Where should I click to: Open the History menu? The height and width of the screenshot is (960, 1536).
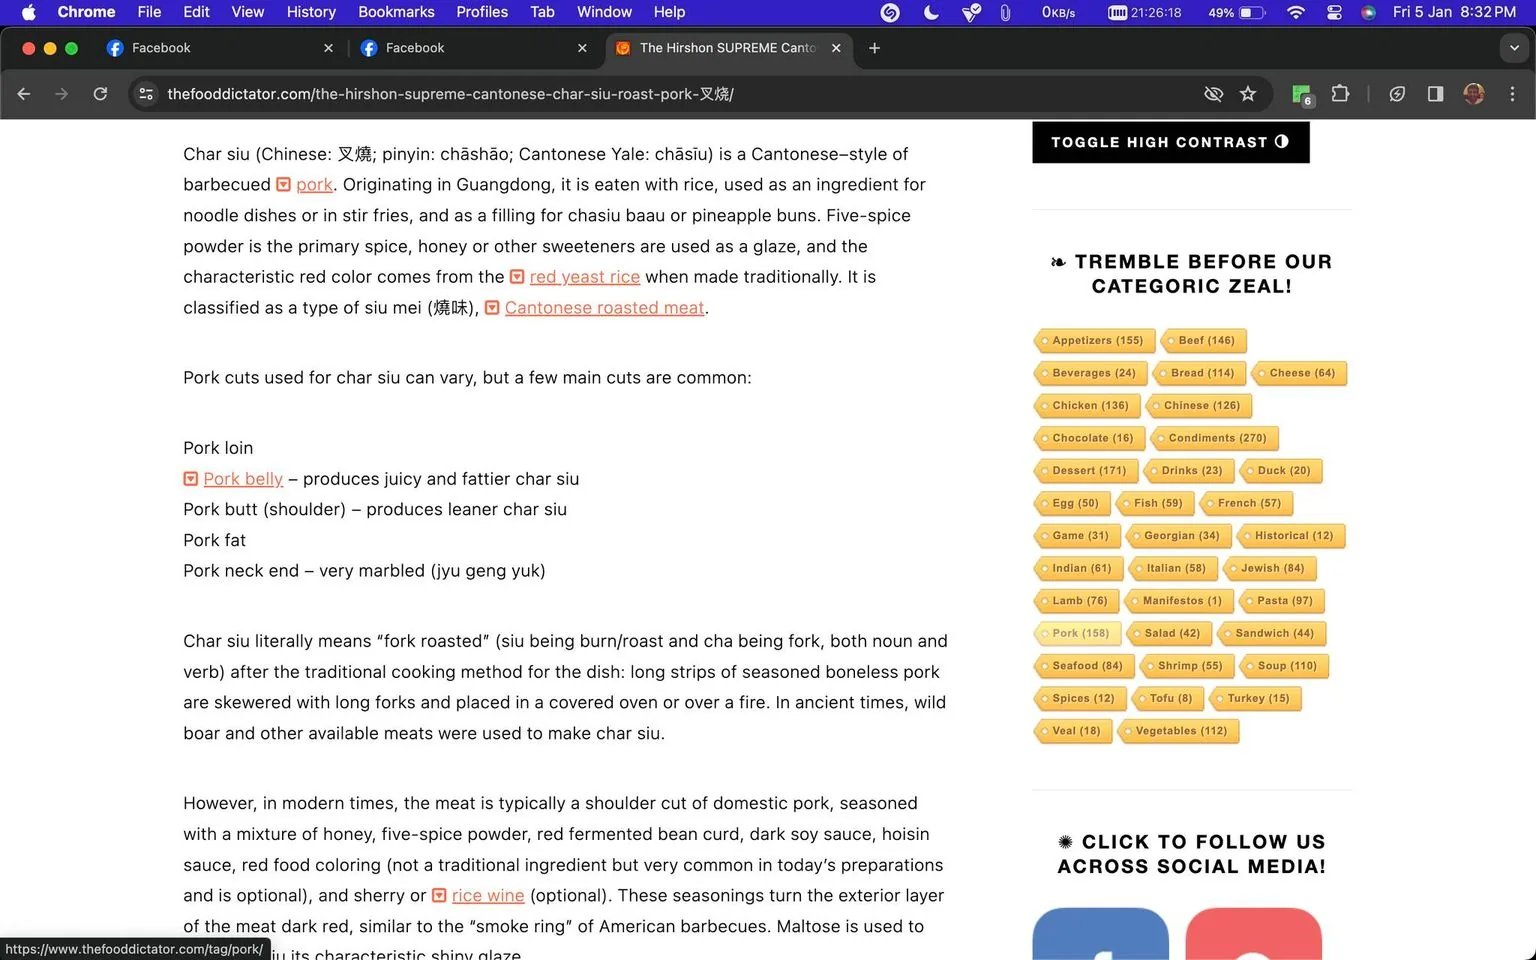coord(311,12)
